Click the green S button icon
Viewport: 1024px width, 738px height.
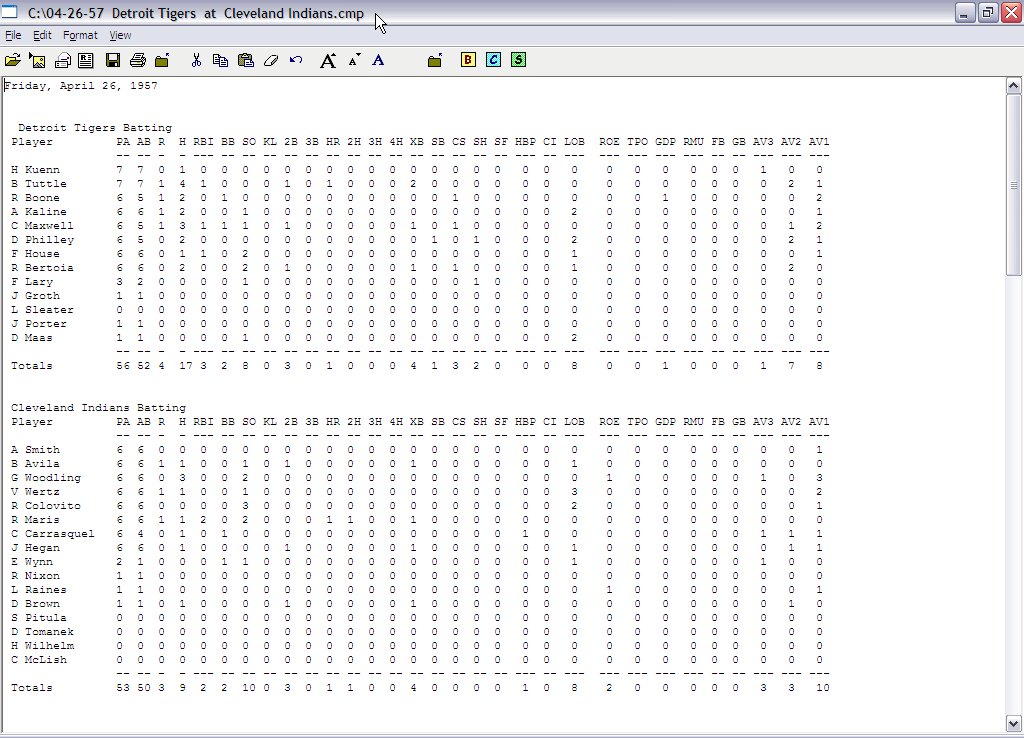coord(518,60)
